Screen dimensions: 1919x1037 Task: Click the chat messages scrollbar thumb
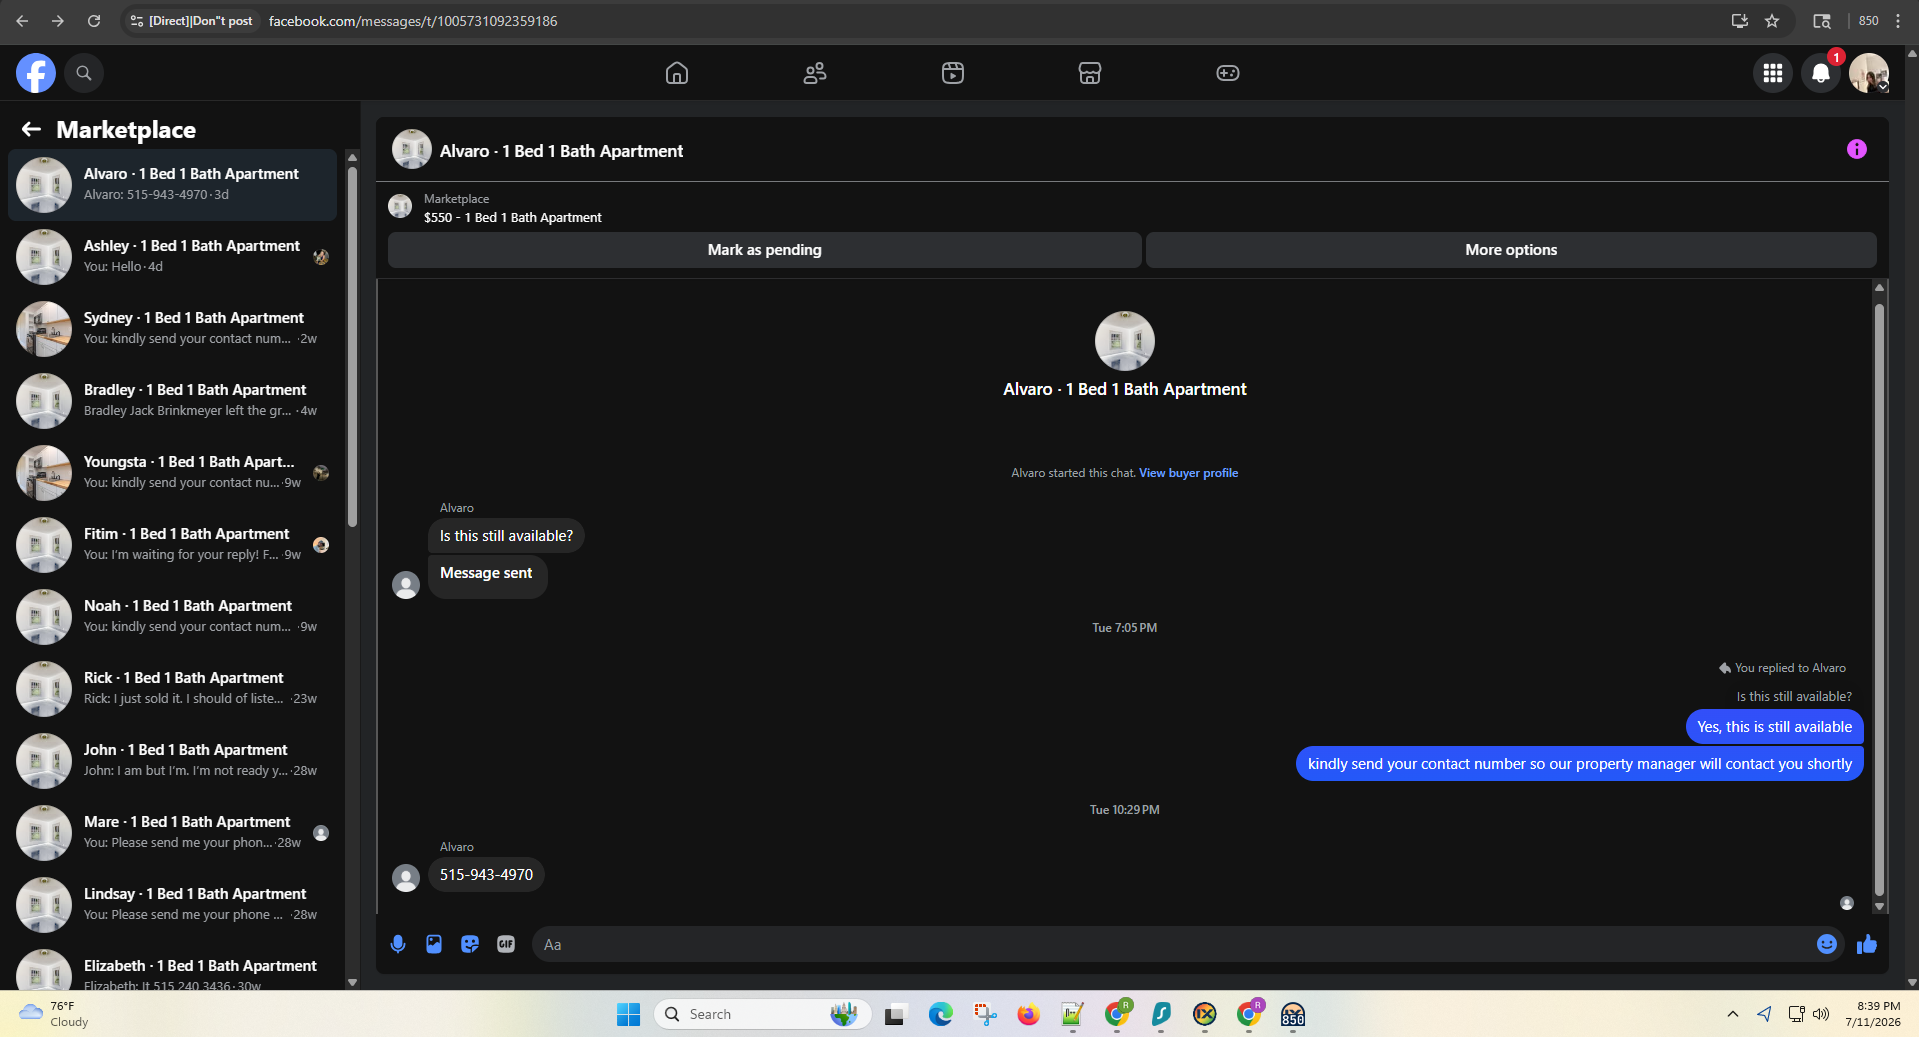[1879, 600]
